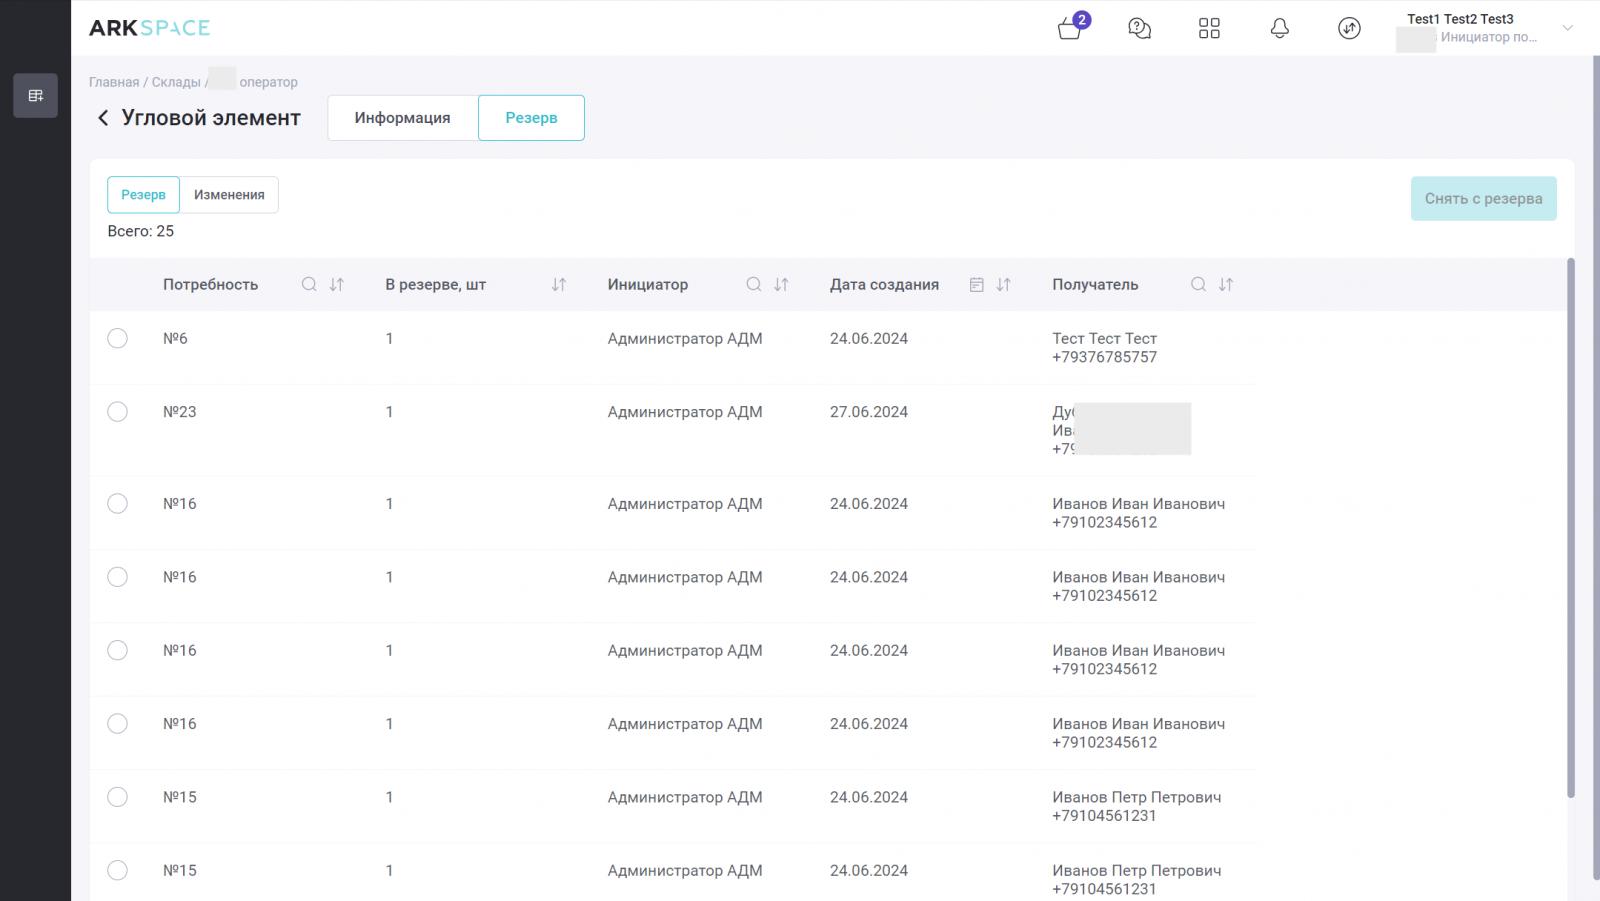Switch to the top Резерв tab
1600x901 pixels.
pos(531,118)
